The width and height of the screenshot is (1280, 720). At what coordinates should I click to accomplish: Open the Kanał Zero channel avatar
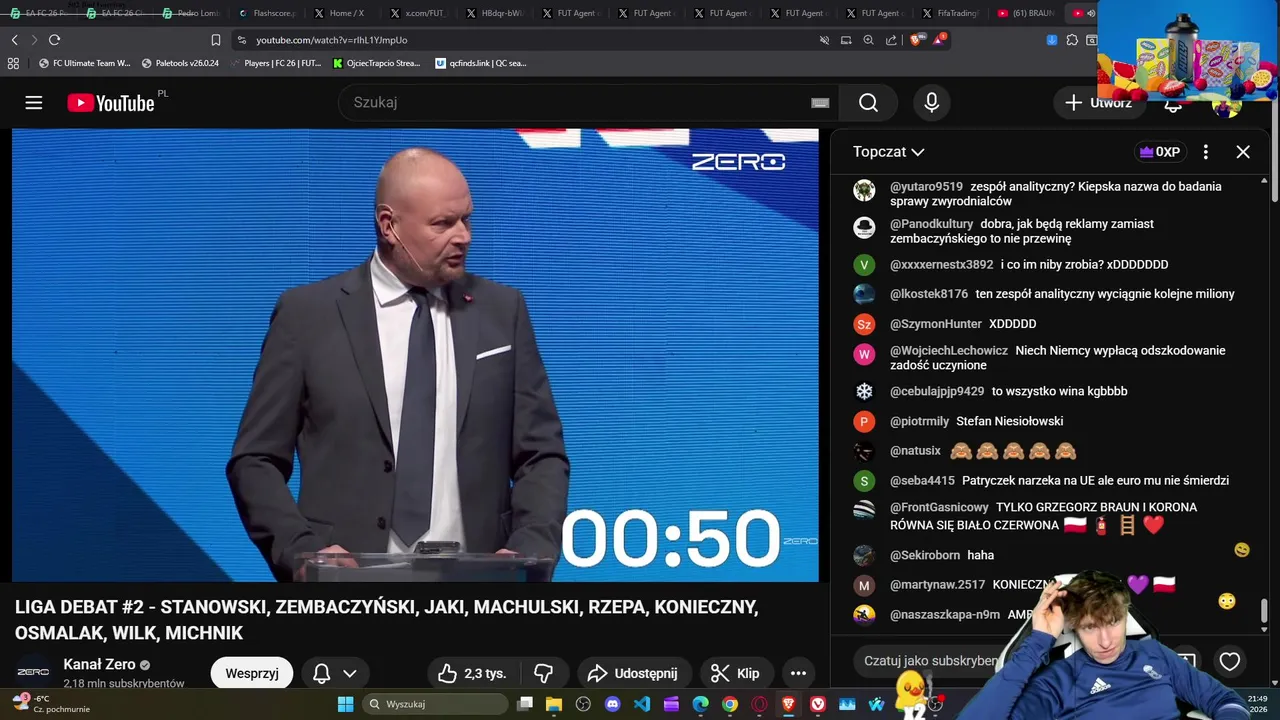point(33,672)
